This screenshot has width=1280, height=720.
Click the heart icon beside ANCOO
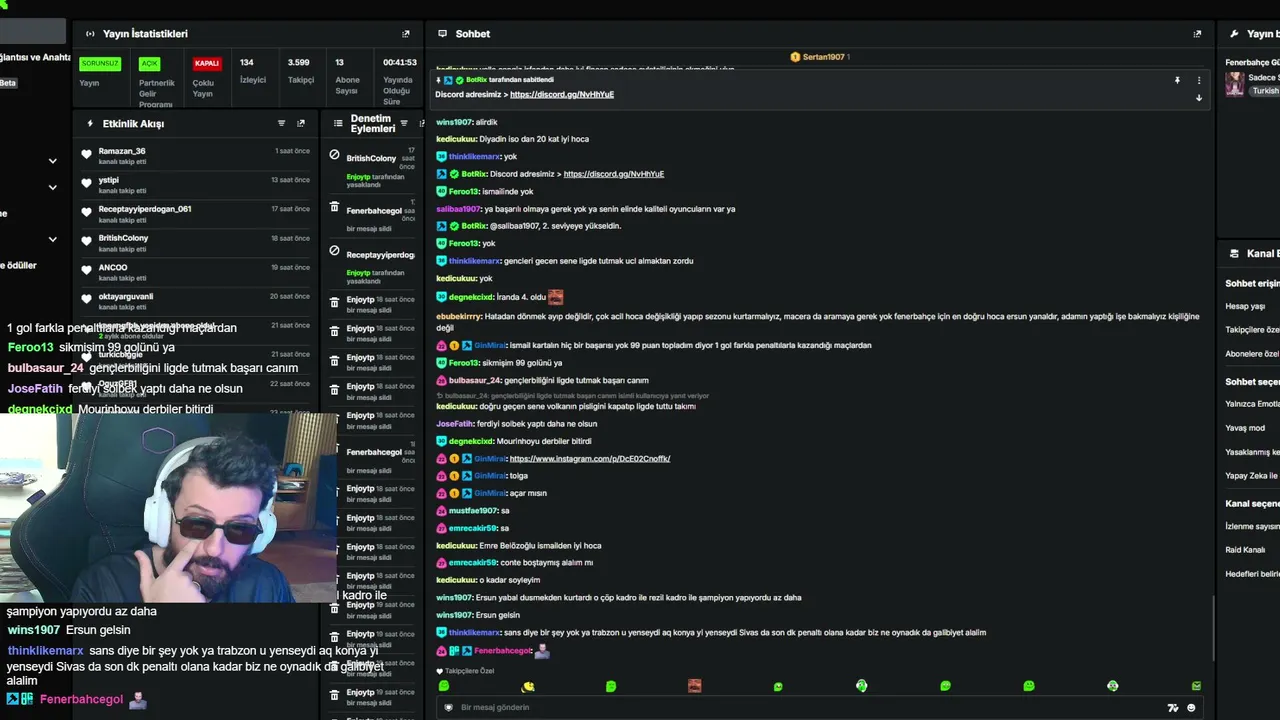86,271
